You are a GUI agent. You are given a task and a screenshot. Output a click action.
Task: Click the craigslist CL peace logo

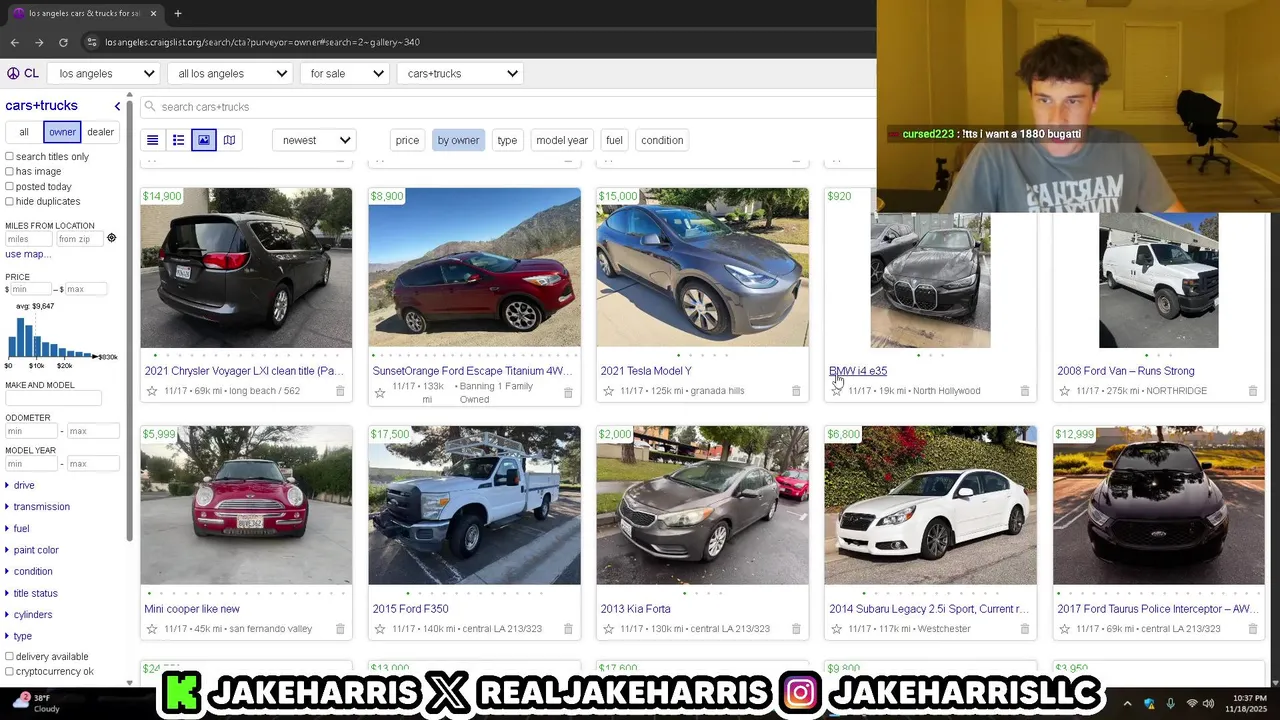point(22,73)
